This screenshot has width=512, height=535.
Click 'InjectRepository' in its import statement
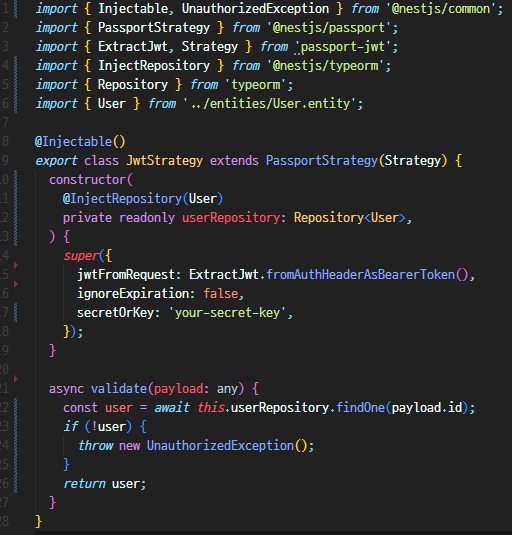tap(154, 66)
